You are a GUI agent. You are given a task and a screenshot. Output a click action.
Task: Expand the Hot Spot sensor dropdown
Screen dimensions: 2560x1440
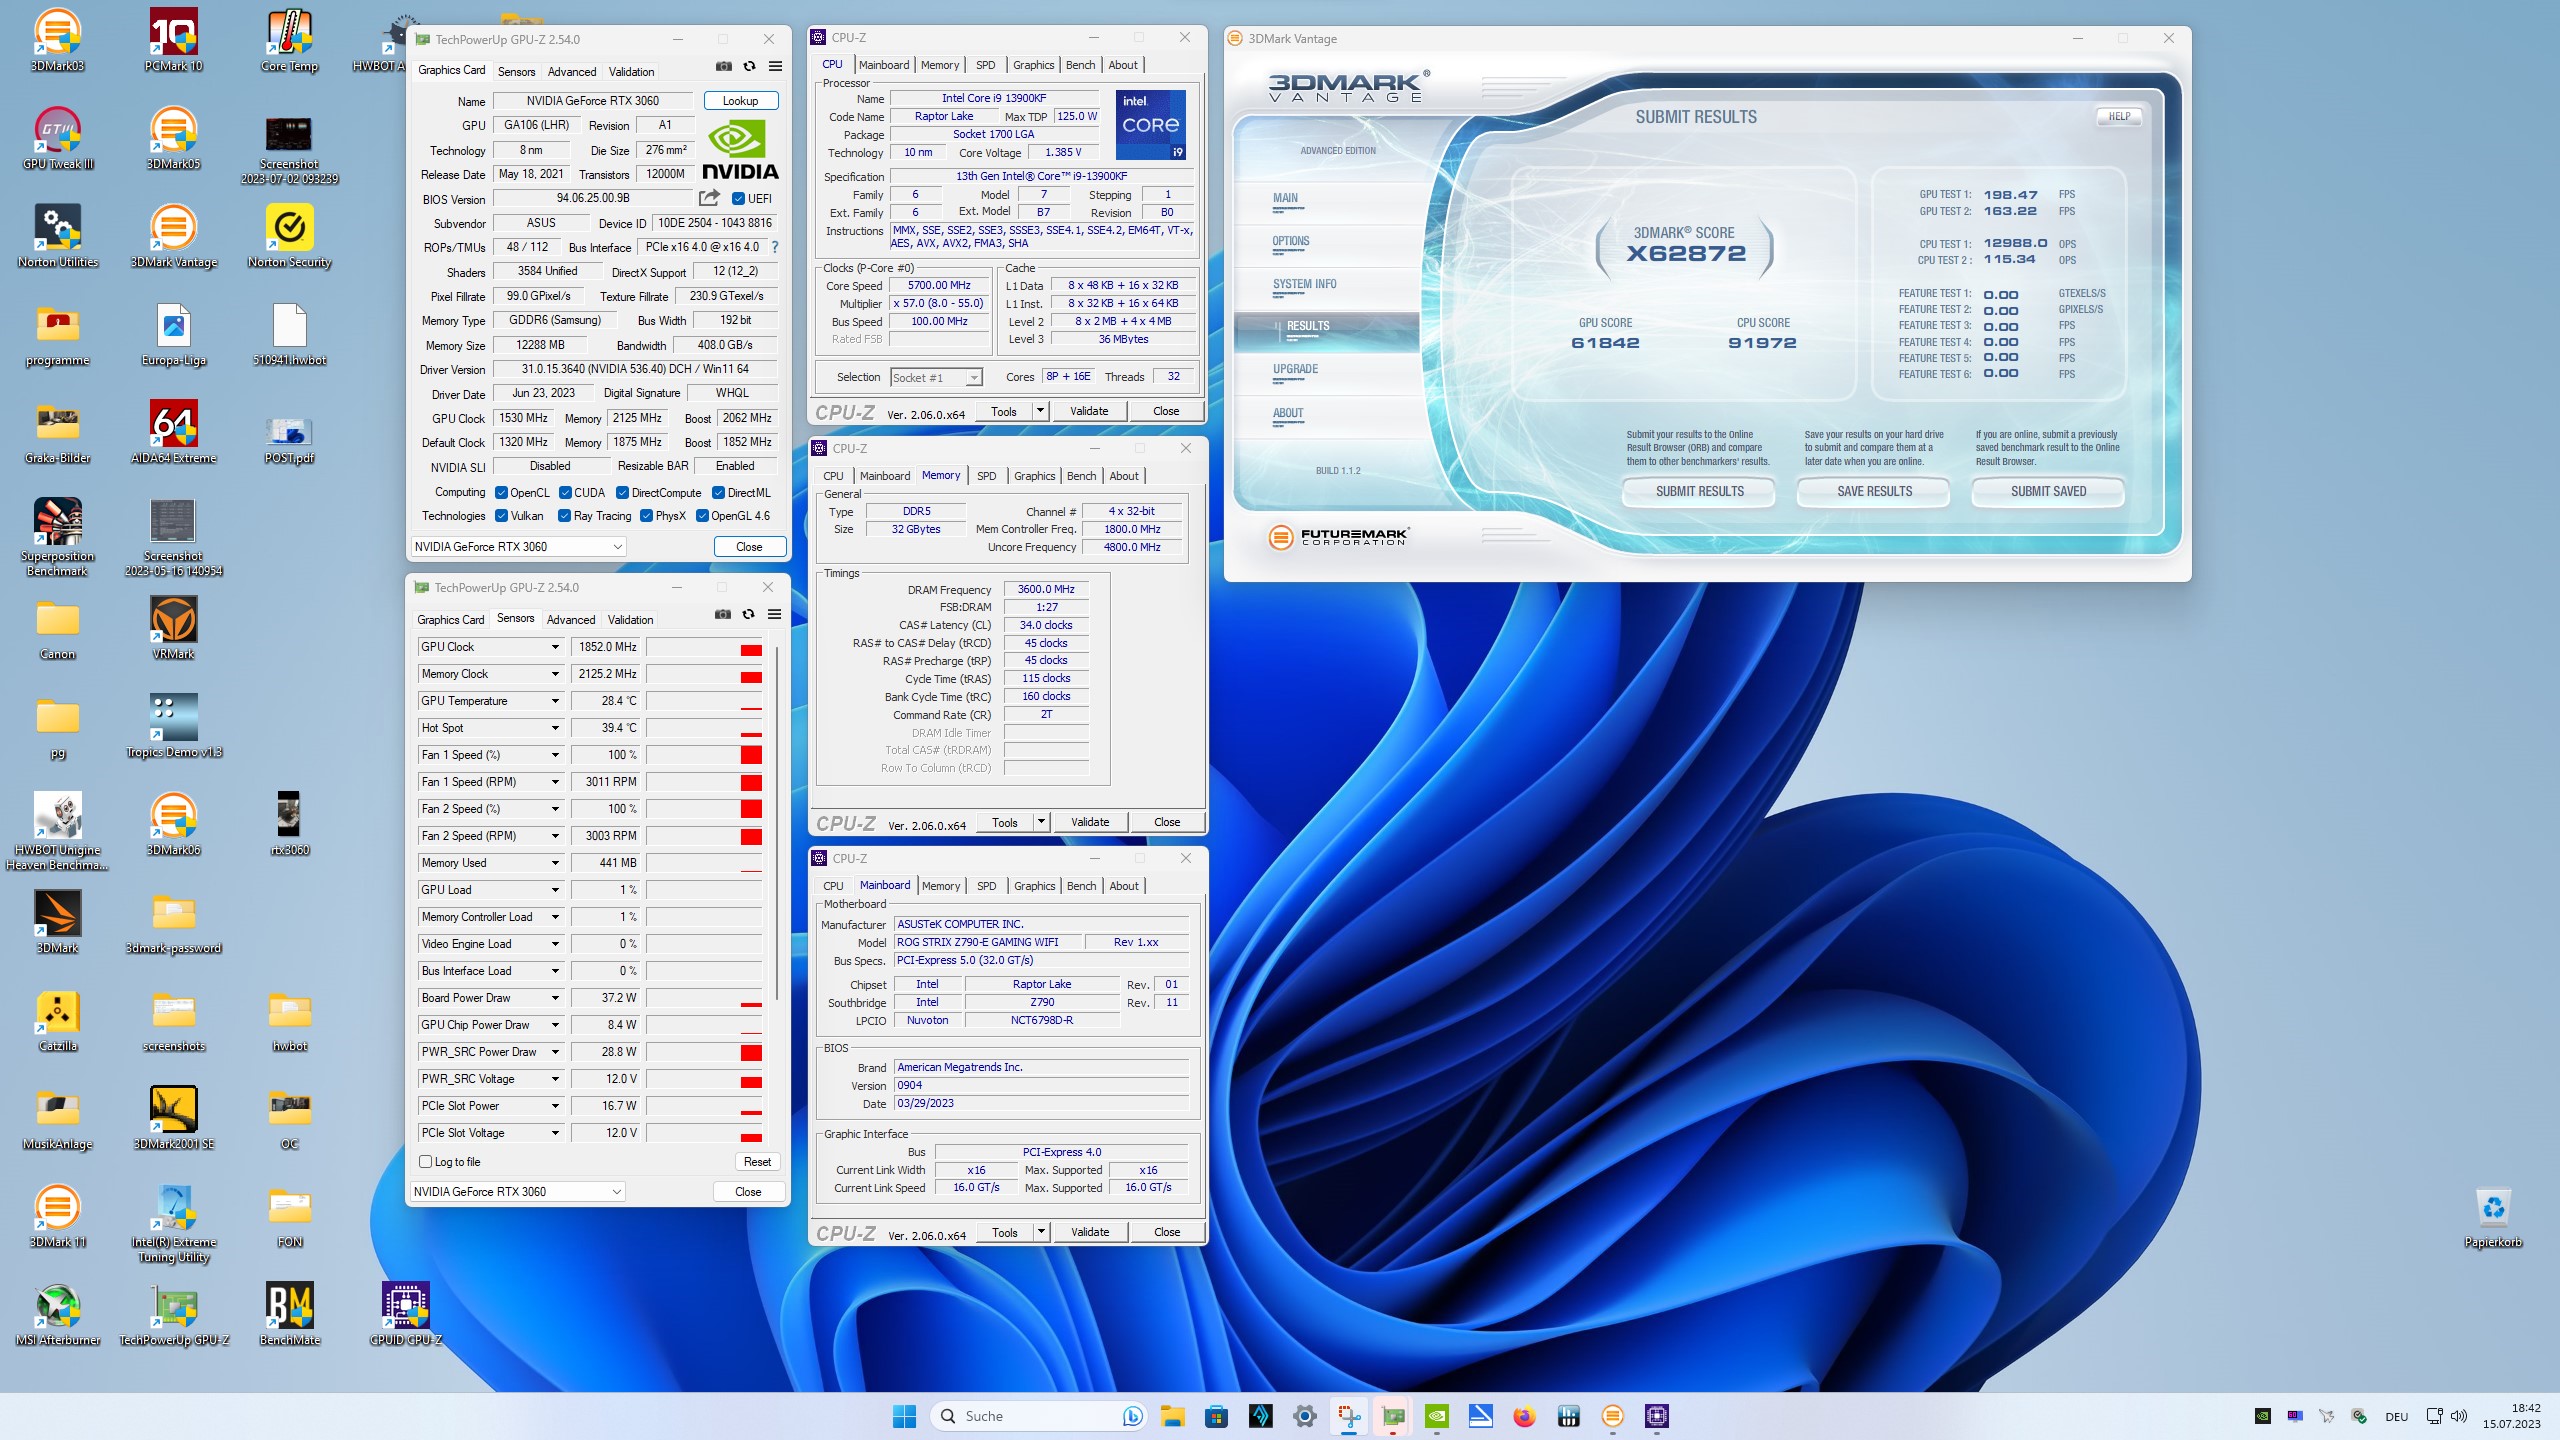pyautogui.click(x=555, y=728)
